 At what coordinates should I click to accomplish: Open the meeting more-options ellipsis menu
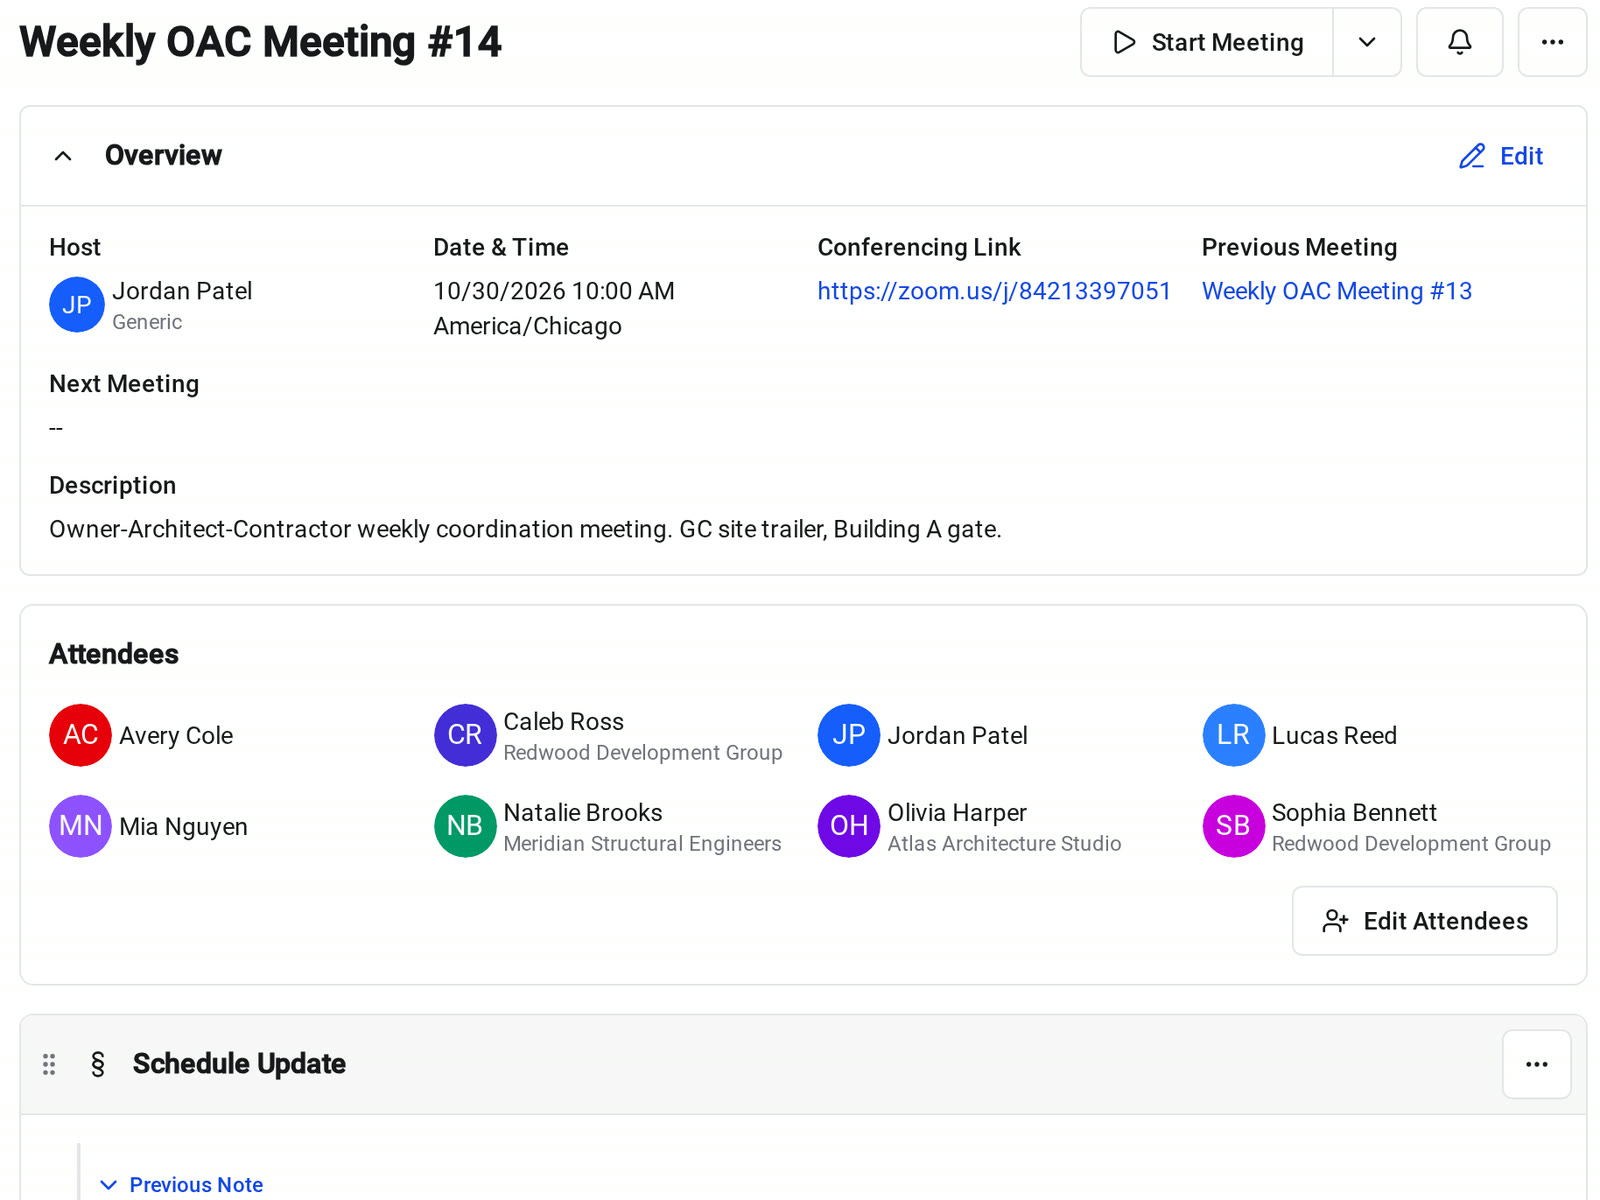(1552, 42)
